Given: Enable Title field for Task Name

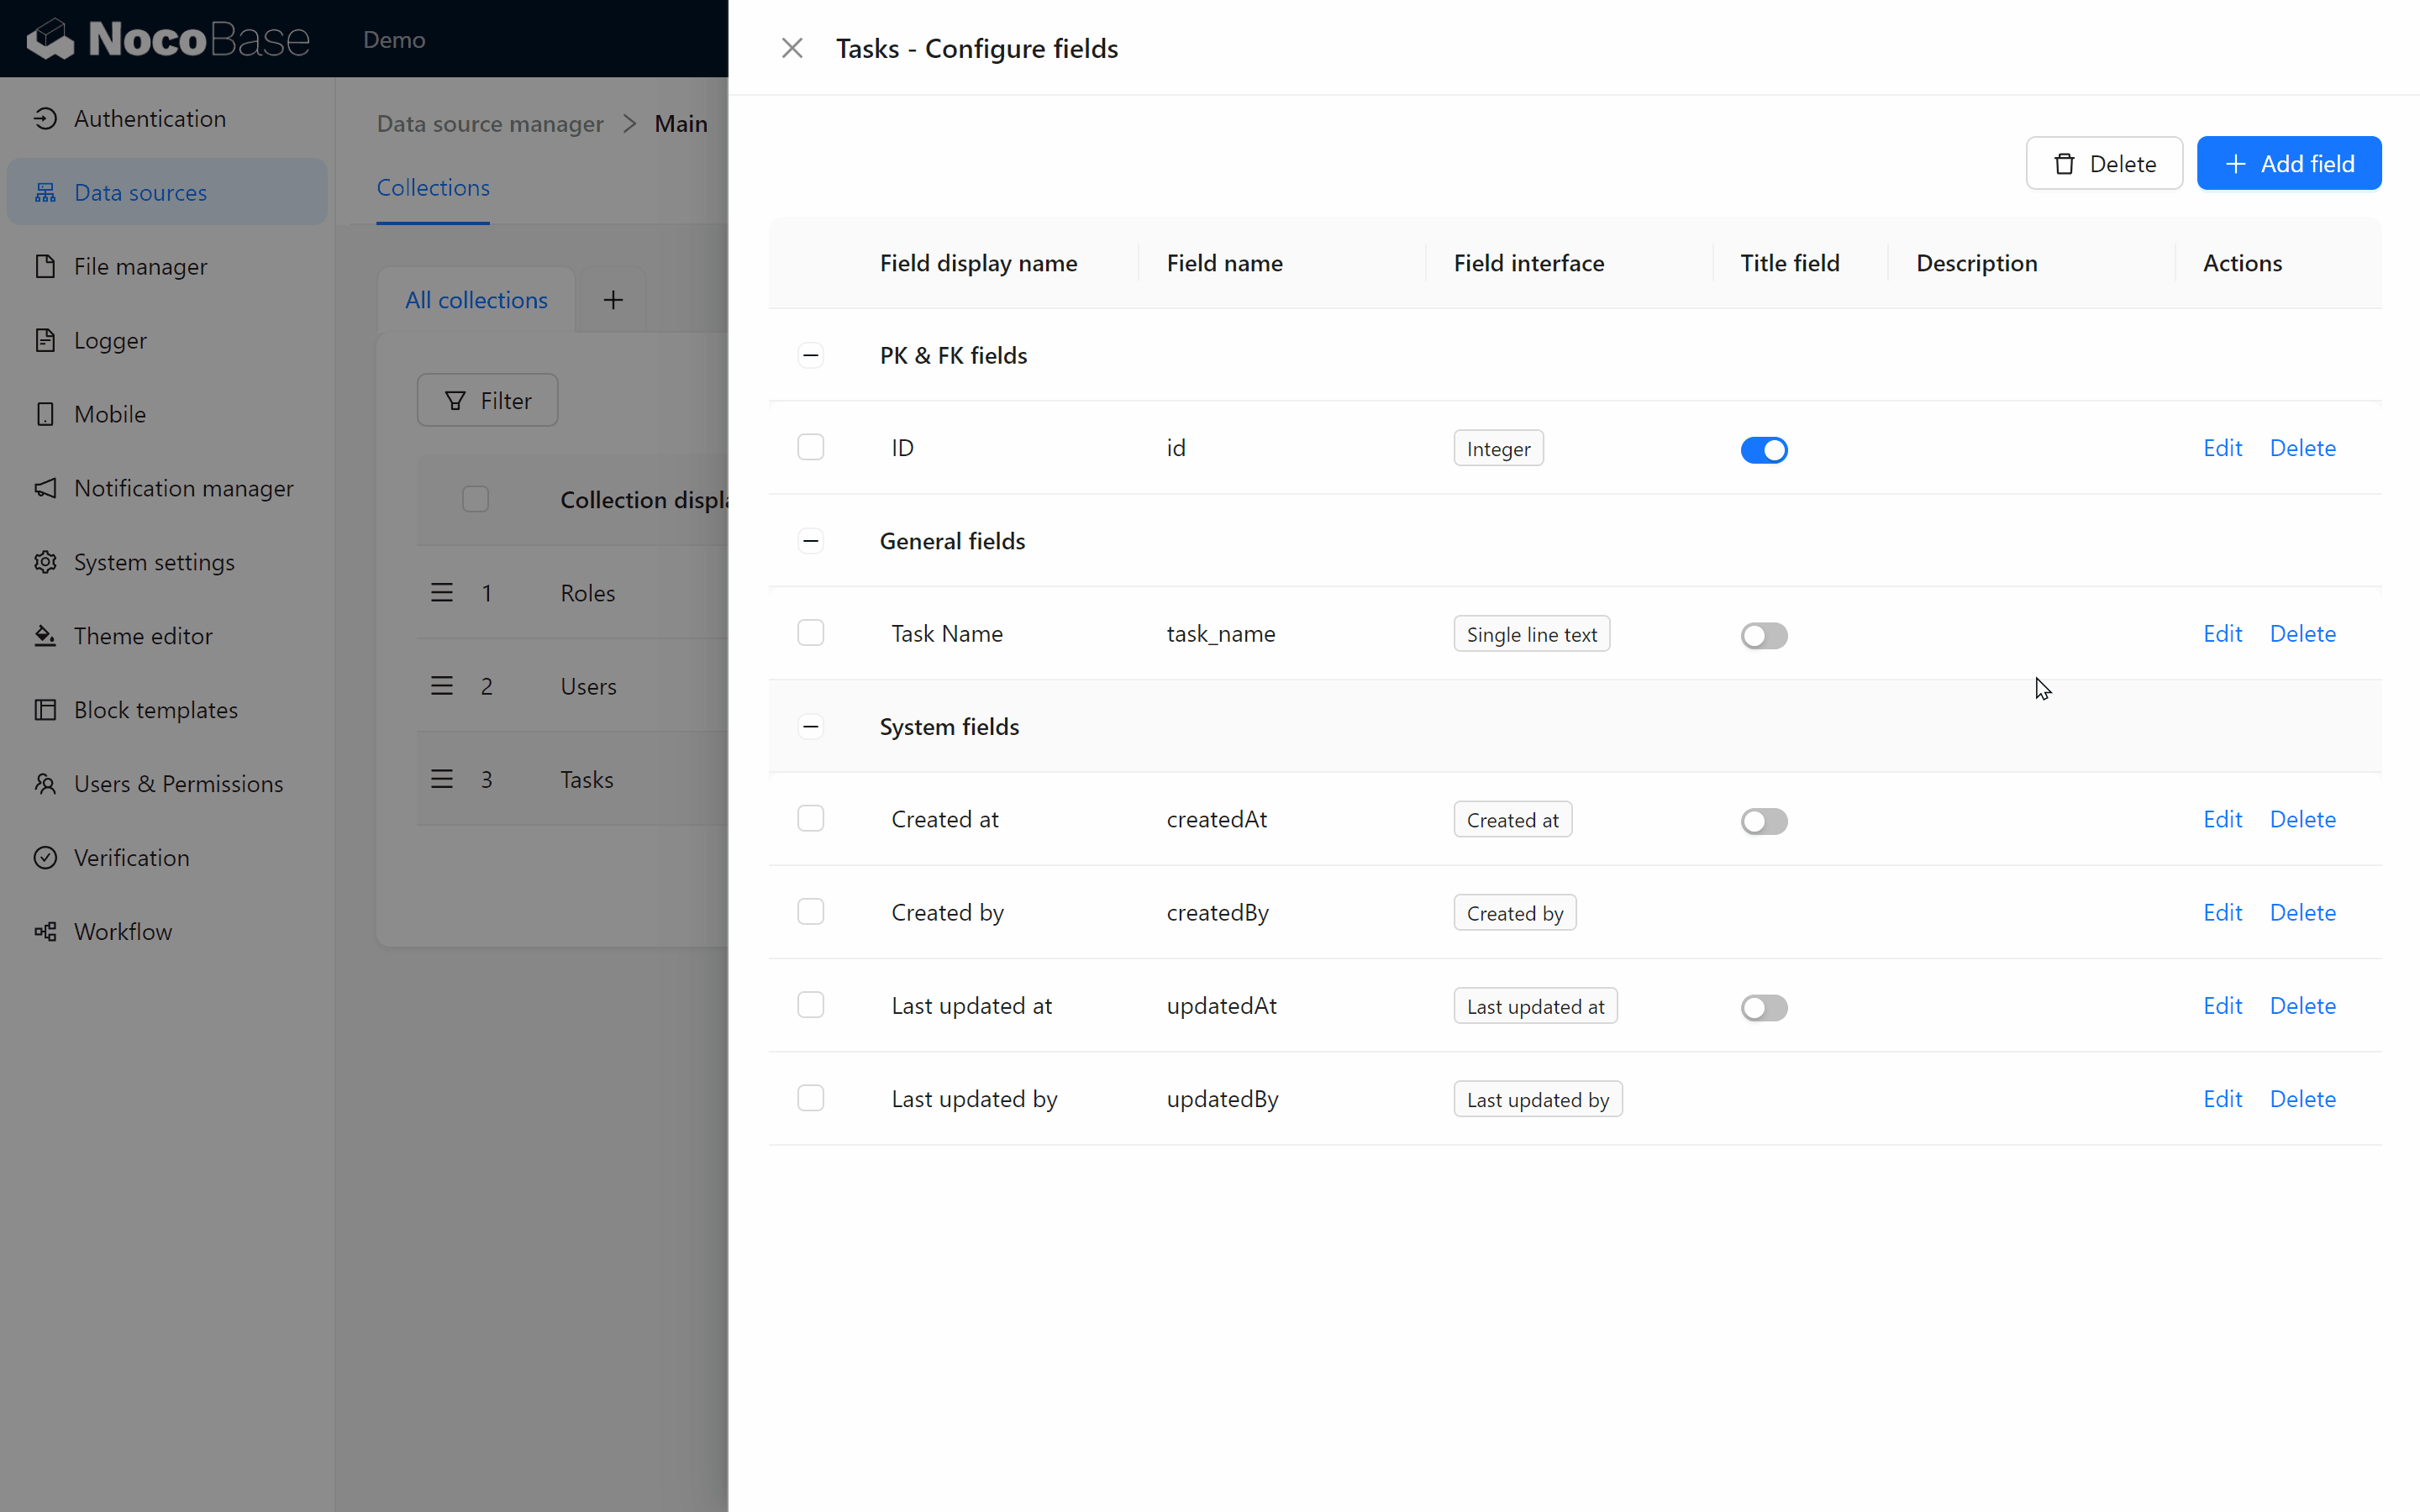Looking at the screenshot, I should tap(1763, 634).
